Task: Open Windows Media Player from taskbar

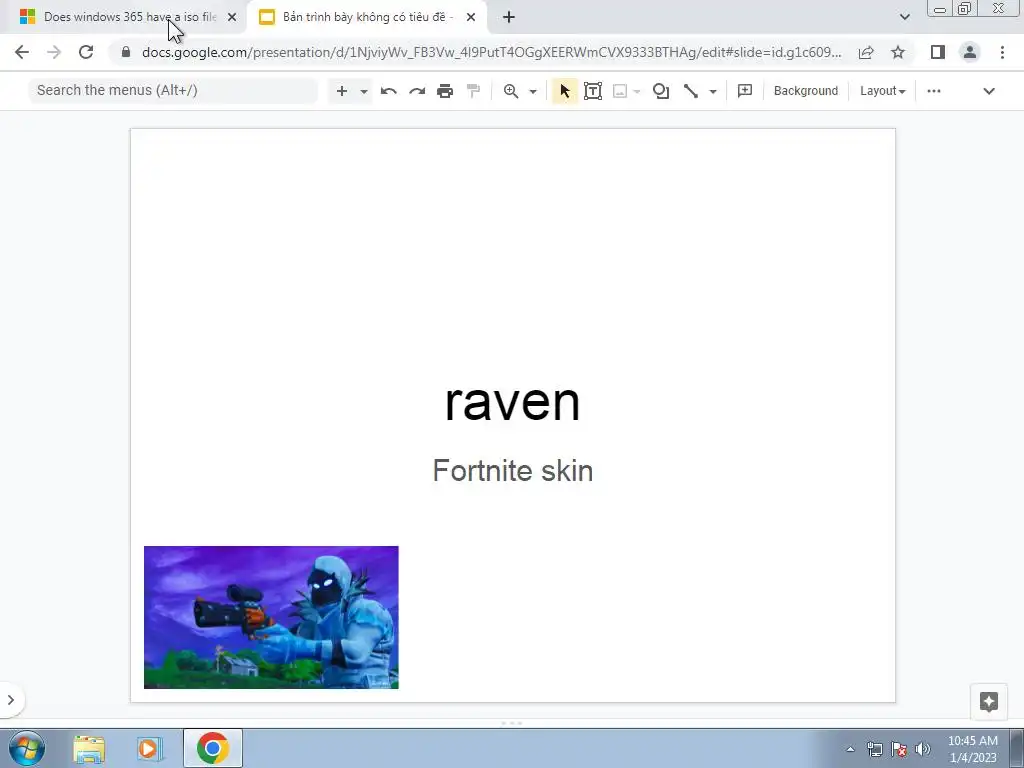Action: pyautogui.click(x=150, y=749)
